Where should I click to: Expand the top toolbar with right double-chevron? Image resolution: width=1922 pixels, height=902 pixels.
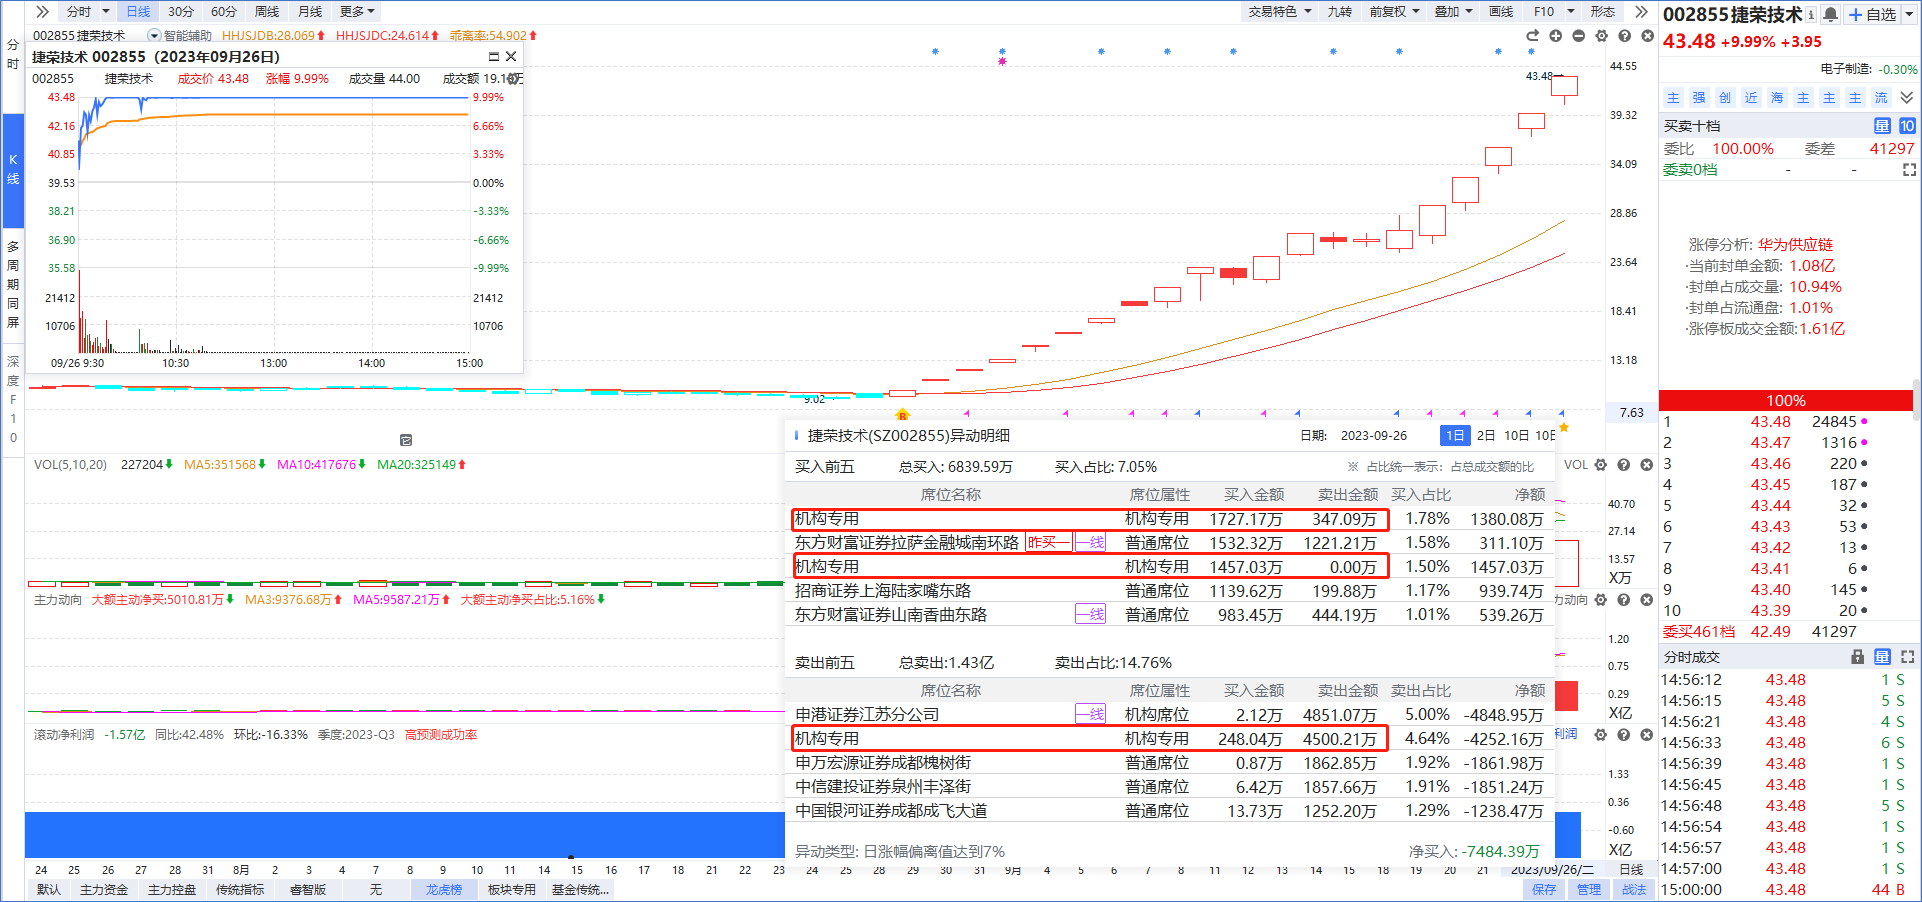pos(1641,12)
